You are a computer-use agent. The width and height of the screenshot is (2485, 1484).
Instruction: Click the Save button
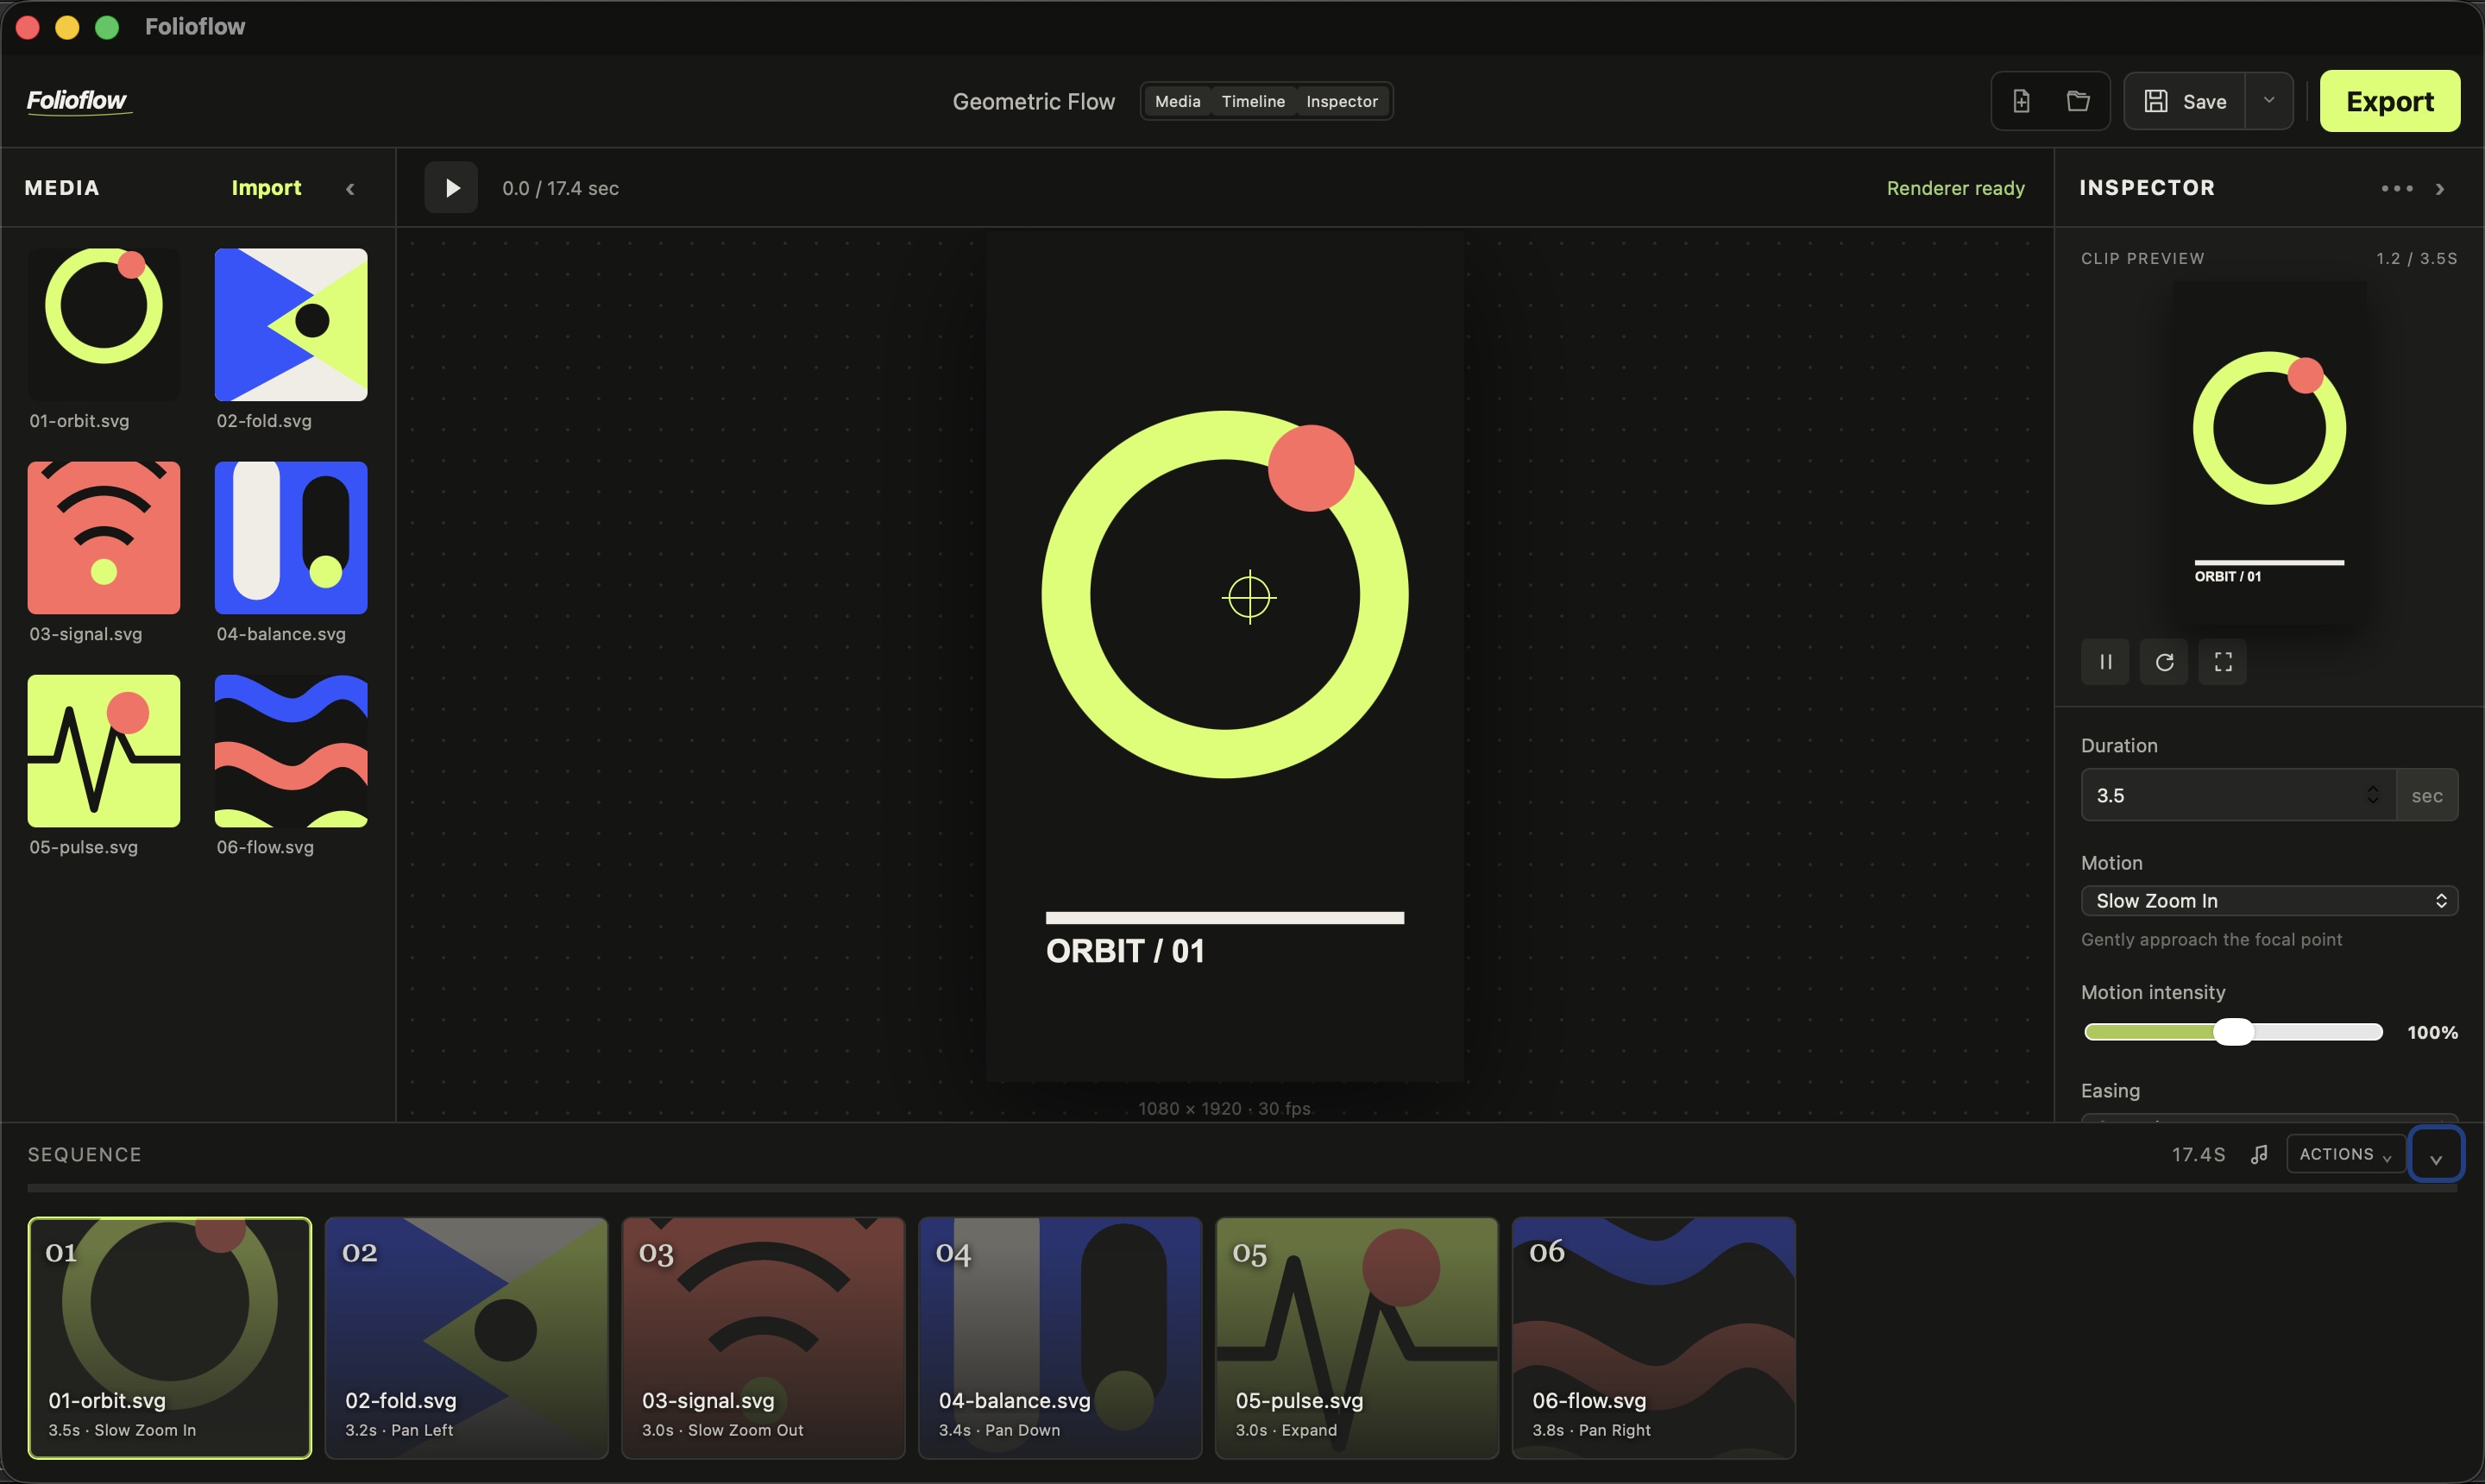click(2185, 101)
